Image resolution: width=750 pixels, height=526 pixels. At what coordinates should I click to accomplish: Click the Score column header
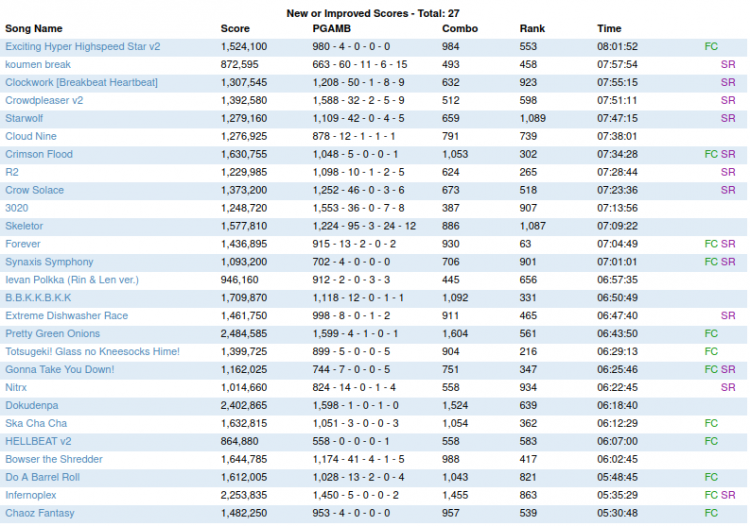tap(235, 29)
